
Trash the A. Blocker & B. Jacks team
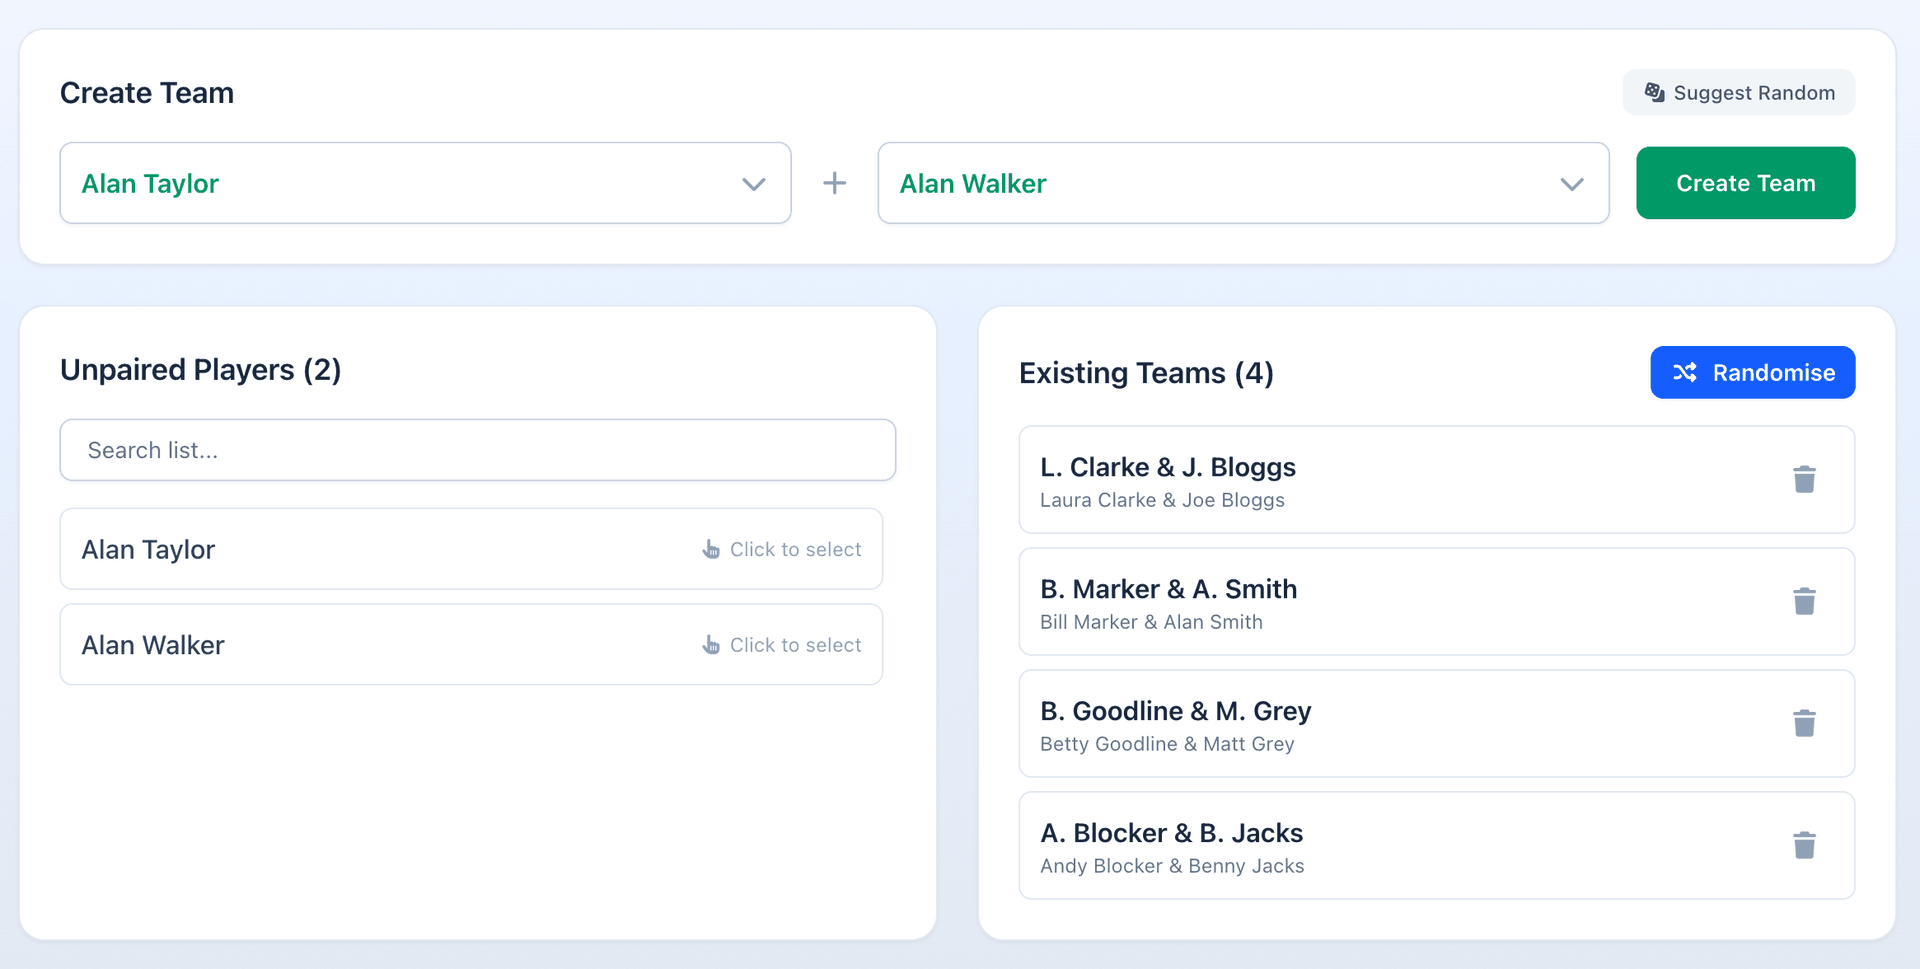point(1804,845)
